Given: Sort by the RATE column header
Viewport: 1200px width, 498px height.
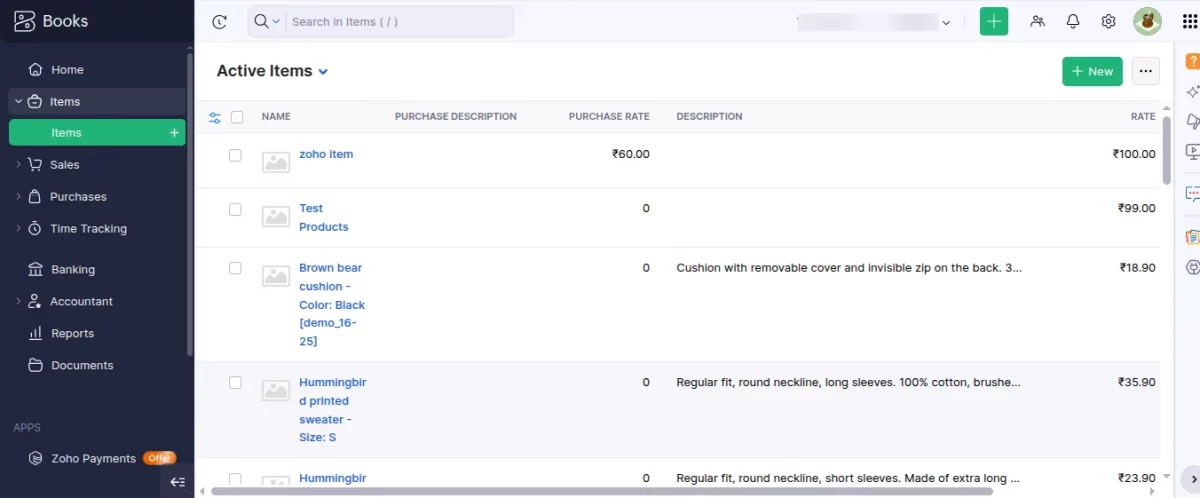Looking at the screenshot, I should tap(1143, 117).
